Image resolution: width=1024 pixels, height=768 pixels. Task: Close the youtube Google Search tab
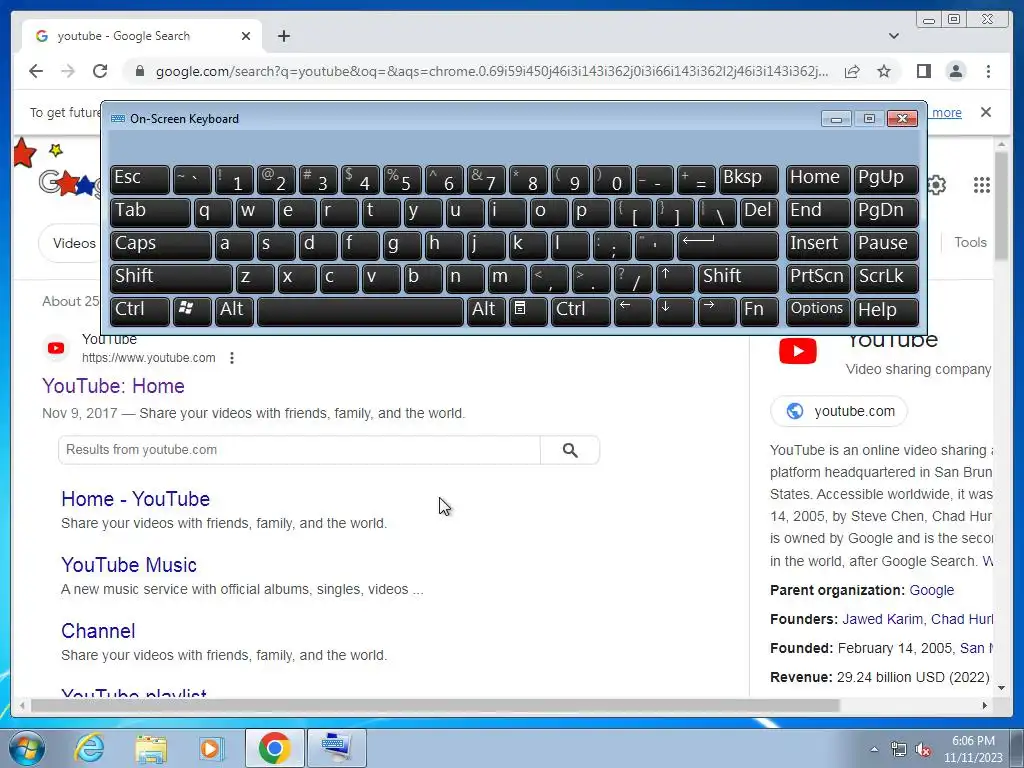(x=246, y=36)
